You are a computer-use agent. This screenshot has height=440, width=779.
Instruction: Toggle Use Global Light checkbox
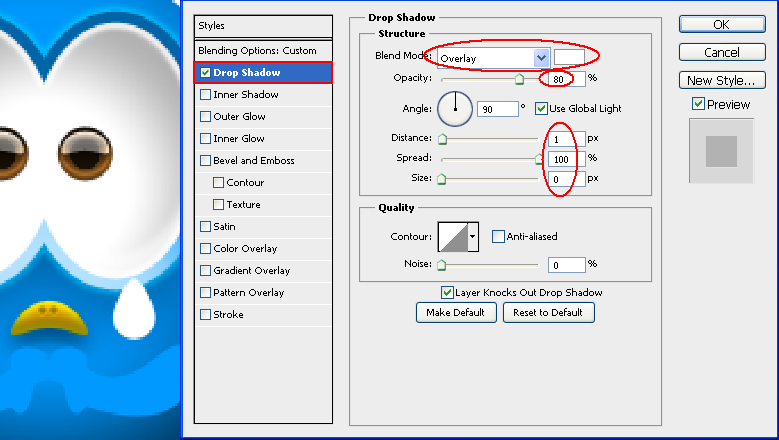coord(541,108)
